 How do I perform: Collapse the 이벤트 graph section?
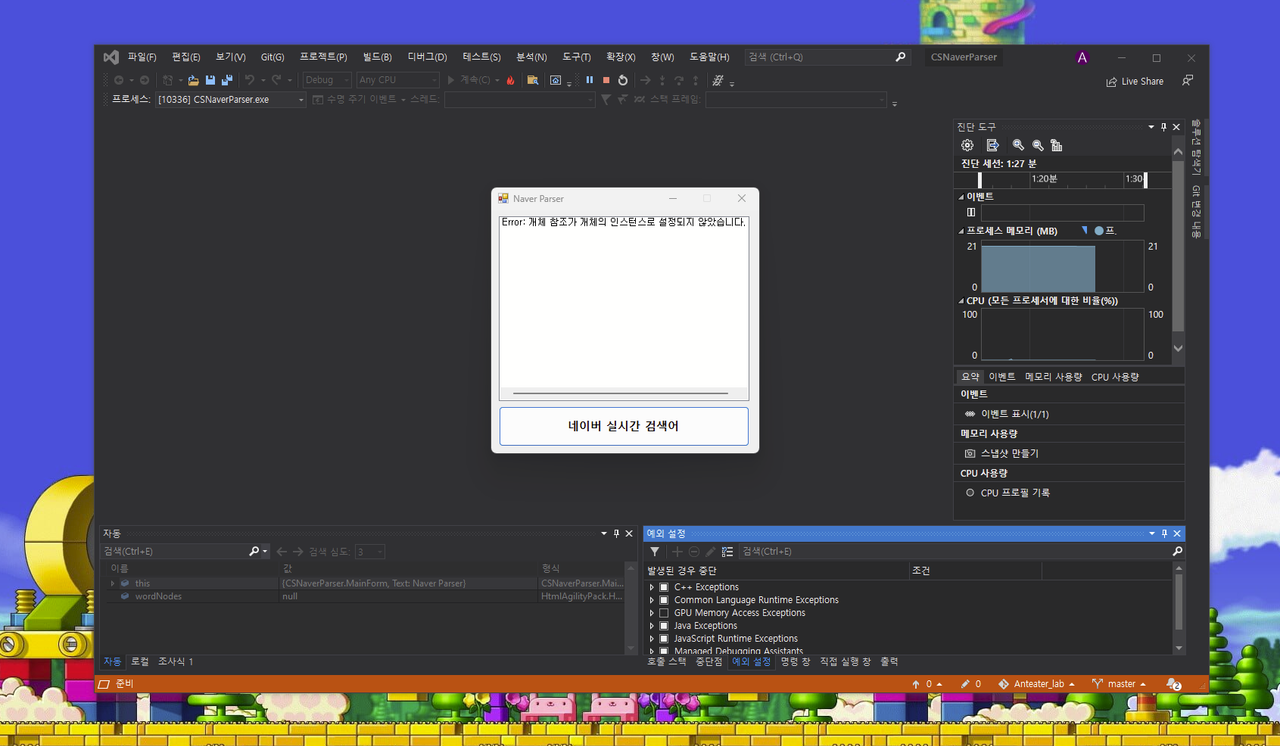pyautogui.click(x=962, y=197)
